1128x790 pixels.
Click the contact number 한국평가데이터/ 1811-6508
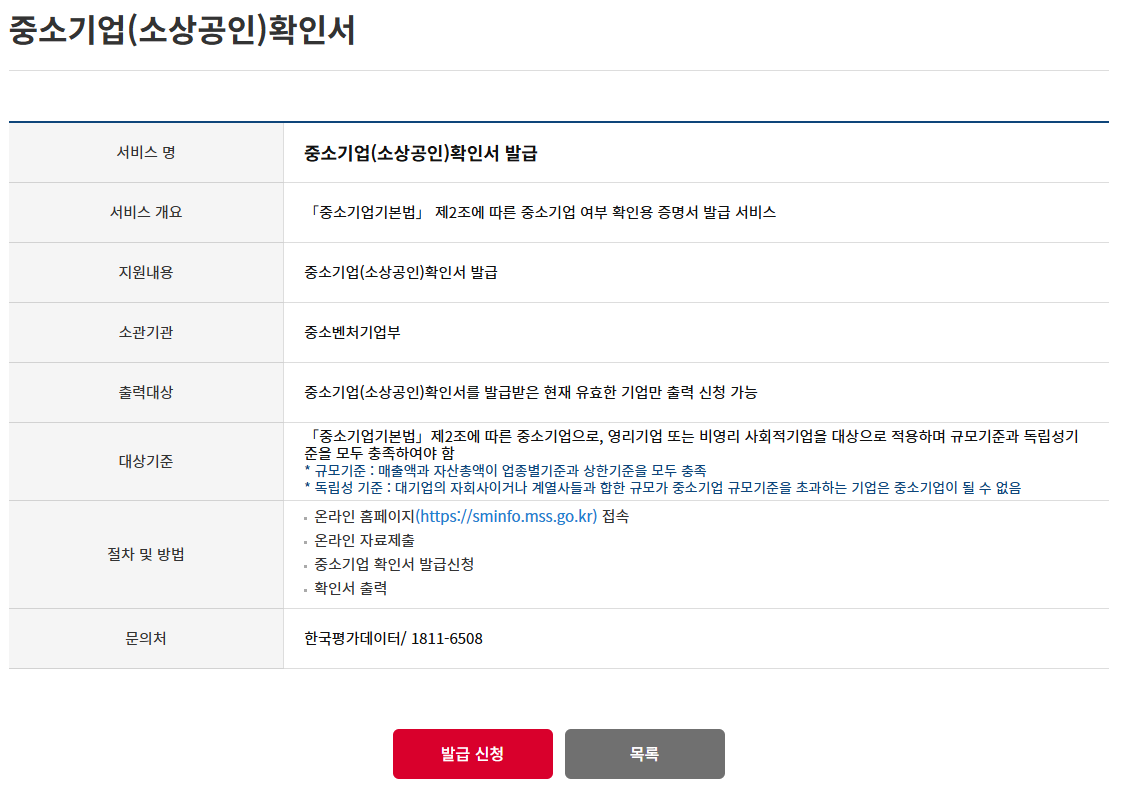(393, 639)
